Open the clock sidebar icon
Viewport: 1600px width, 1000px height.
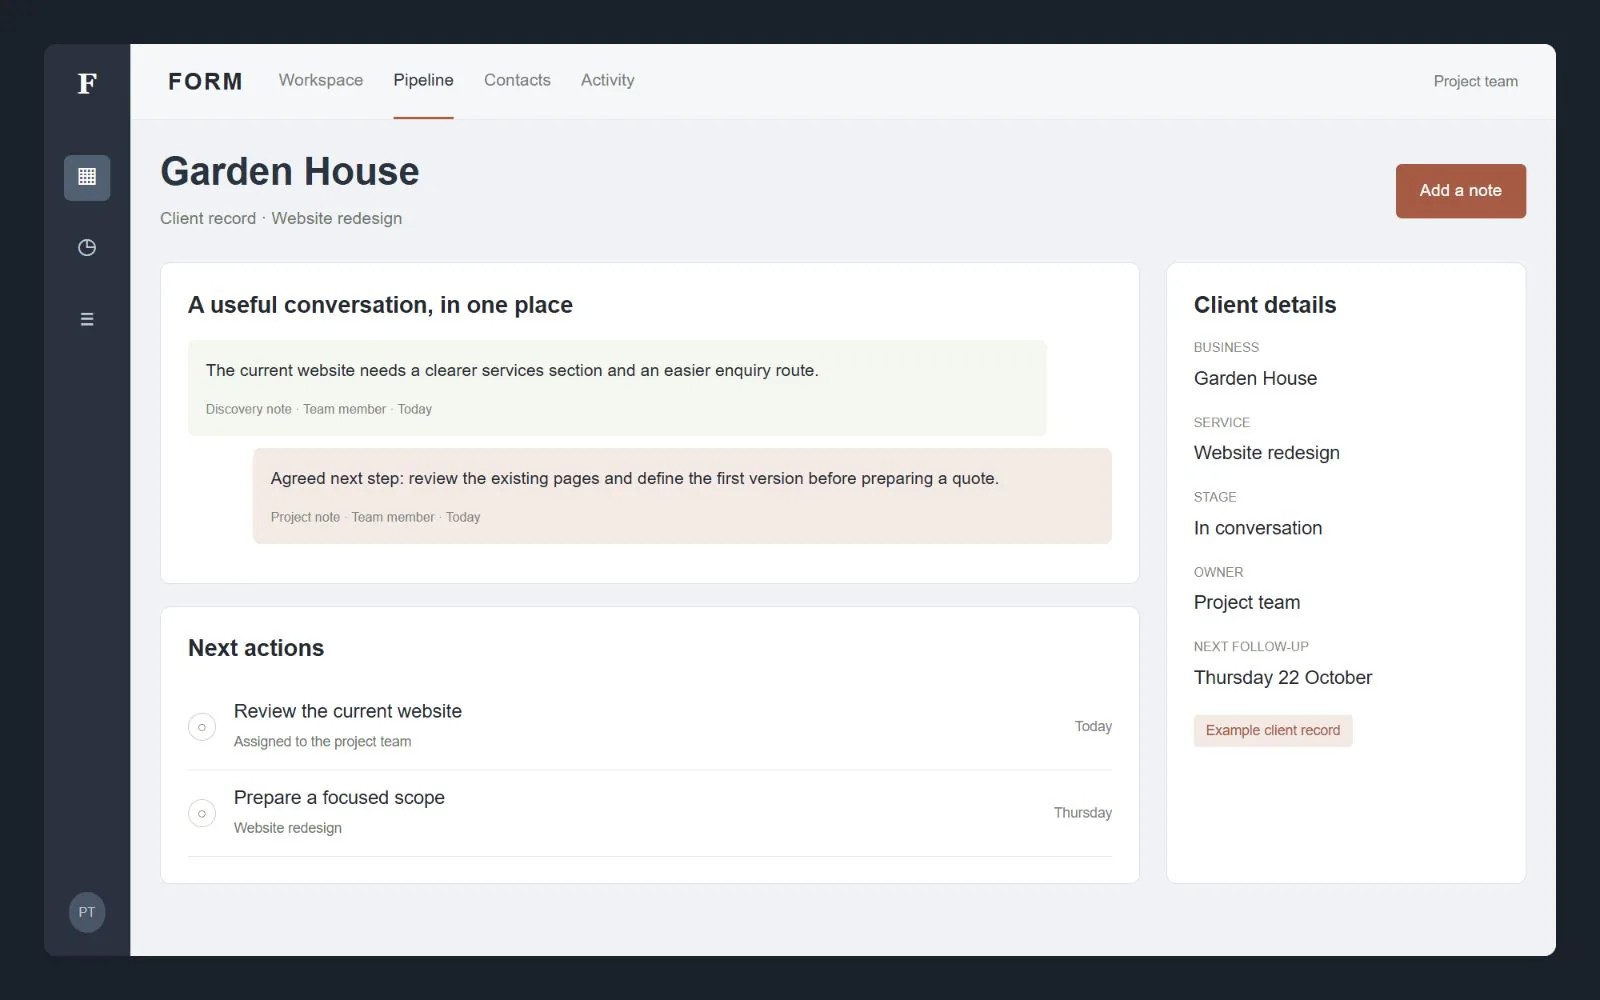point(87,248)
